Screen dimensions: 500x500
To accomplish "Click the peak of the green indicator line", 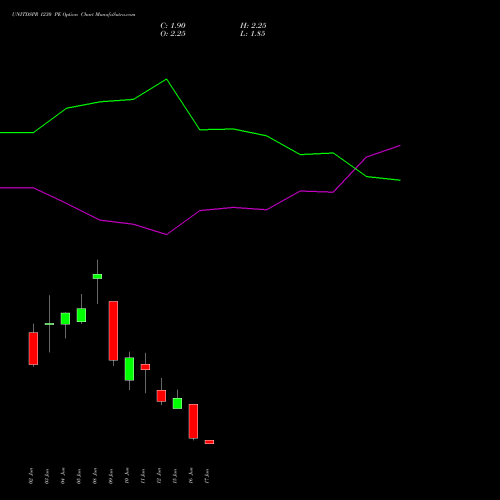I will [166, 79].
